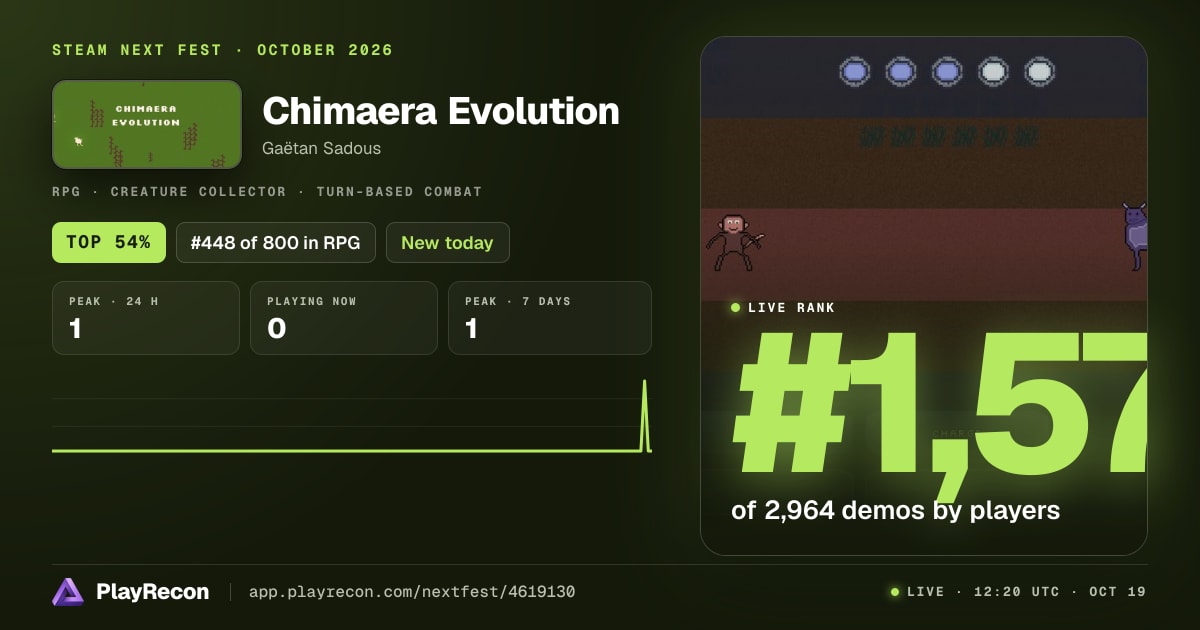Click the third blue orb in screenshot
This screenshot has height=630, width=1200.
pyautogui.click(x=947, y=71)
